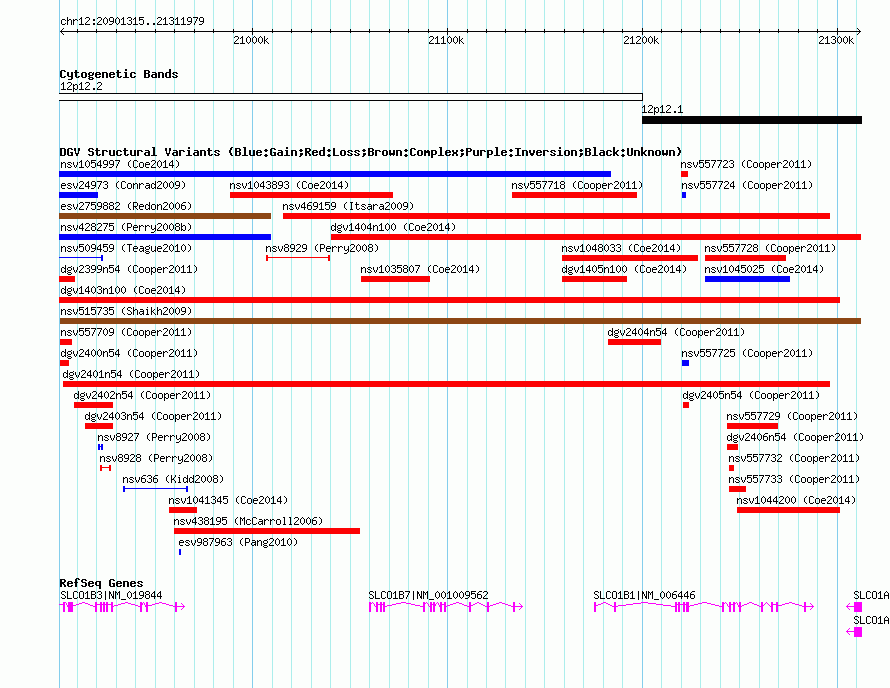Click the nsv557723 (Cooper2011) label

(746, 164)
